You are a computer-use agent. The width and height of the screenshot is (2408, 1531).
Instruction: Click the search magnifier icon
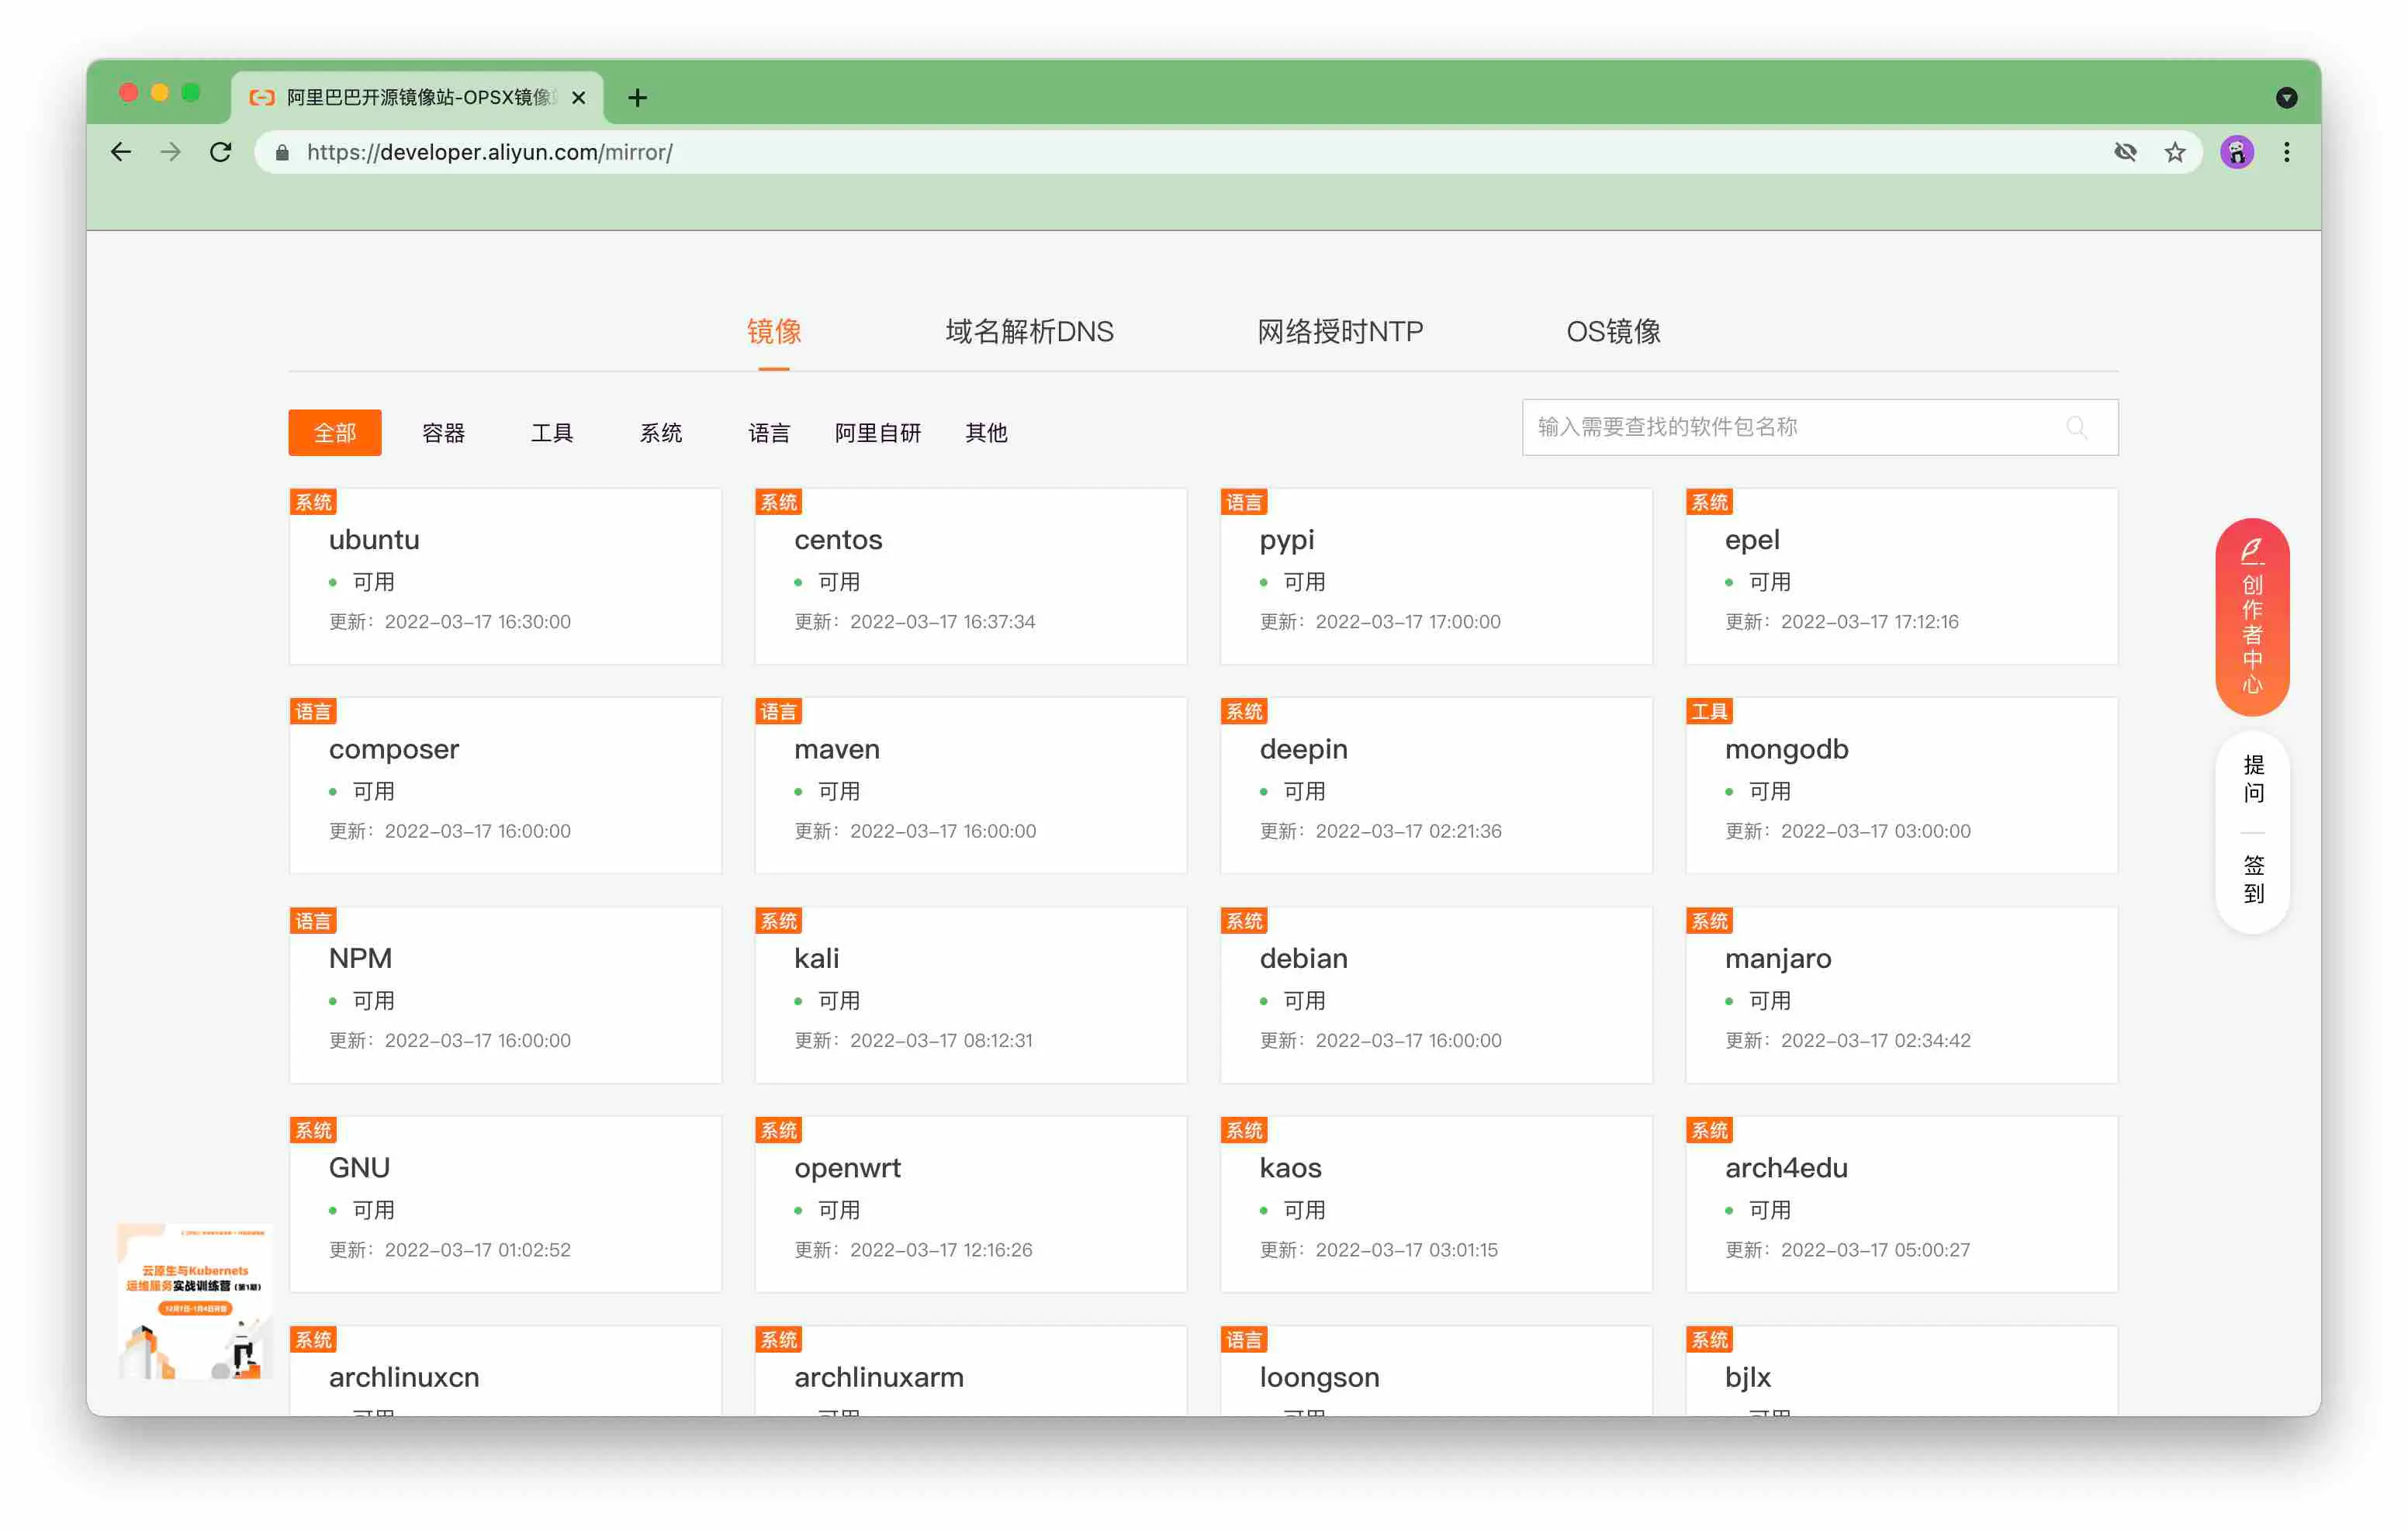point(2076,428)
